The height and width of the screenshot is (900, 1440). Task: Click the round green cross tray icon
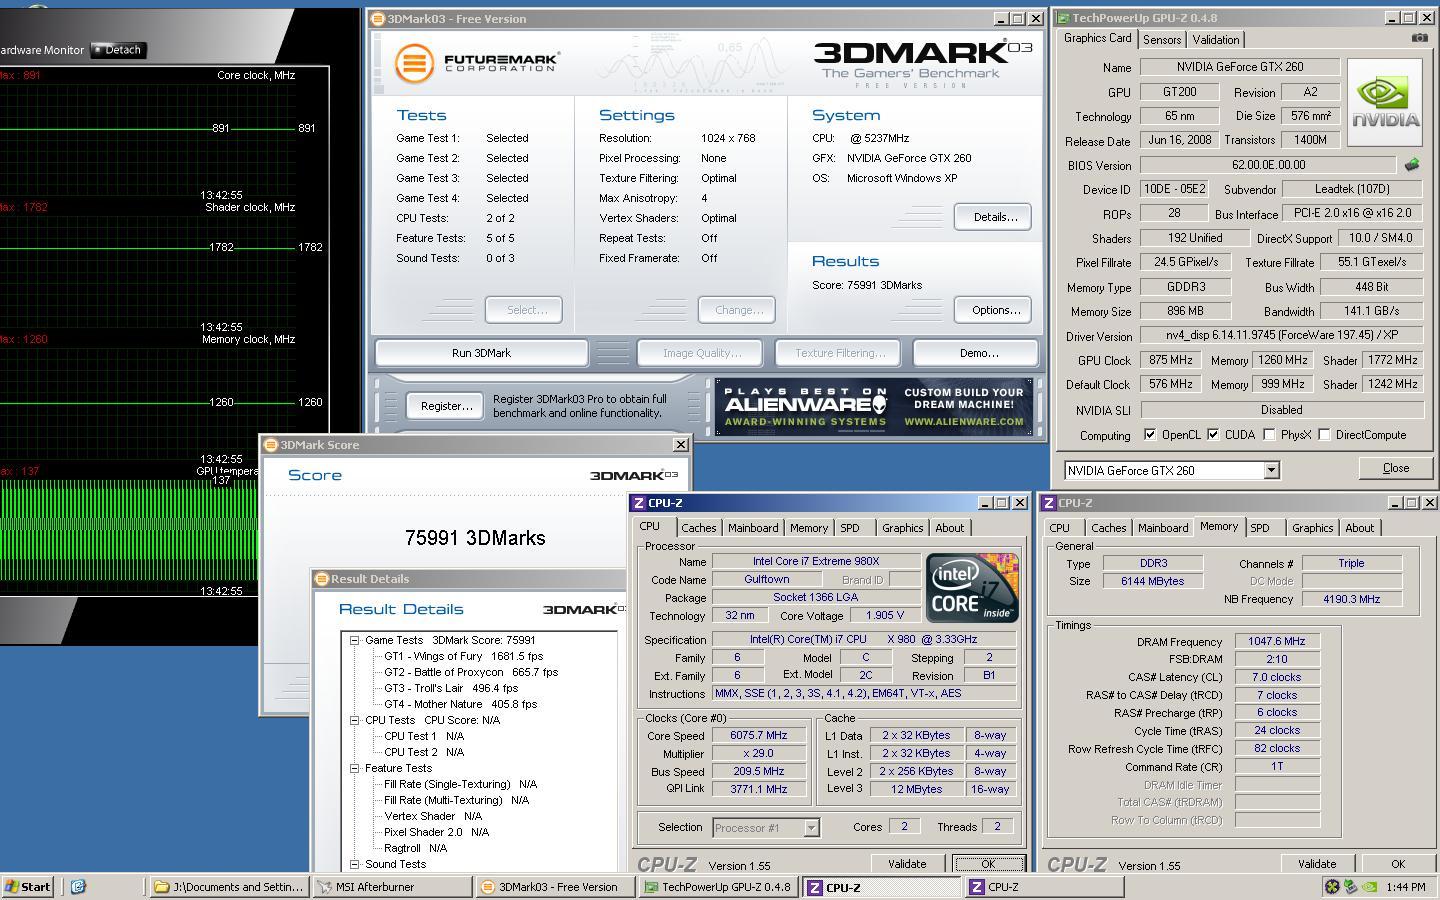click(x=1332, y=887)
